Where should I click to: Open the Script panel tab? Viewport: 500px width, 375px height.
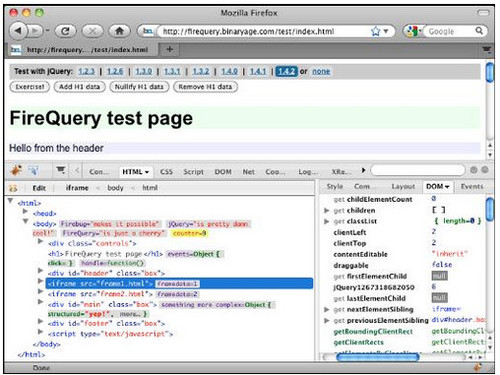click(193, 172)
